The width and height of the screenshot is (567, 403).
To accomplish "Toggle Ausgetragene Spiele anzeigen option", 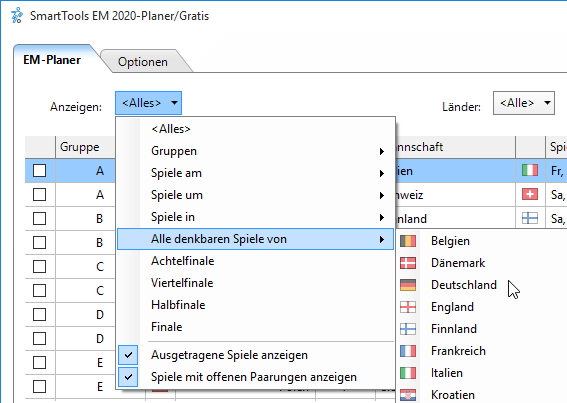I will (x=255, y=355).
